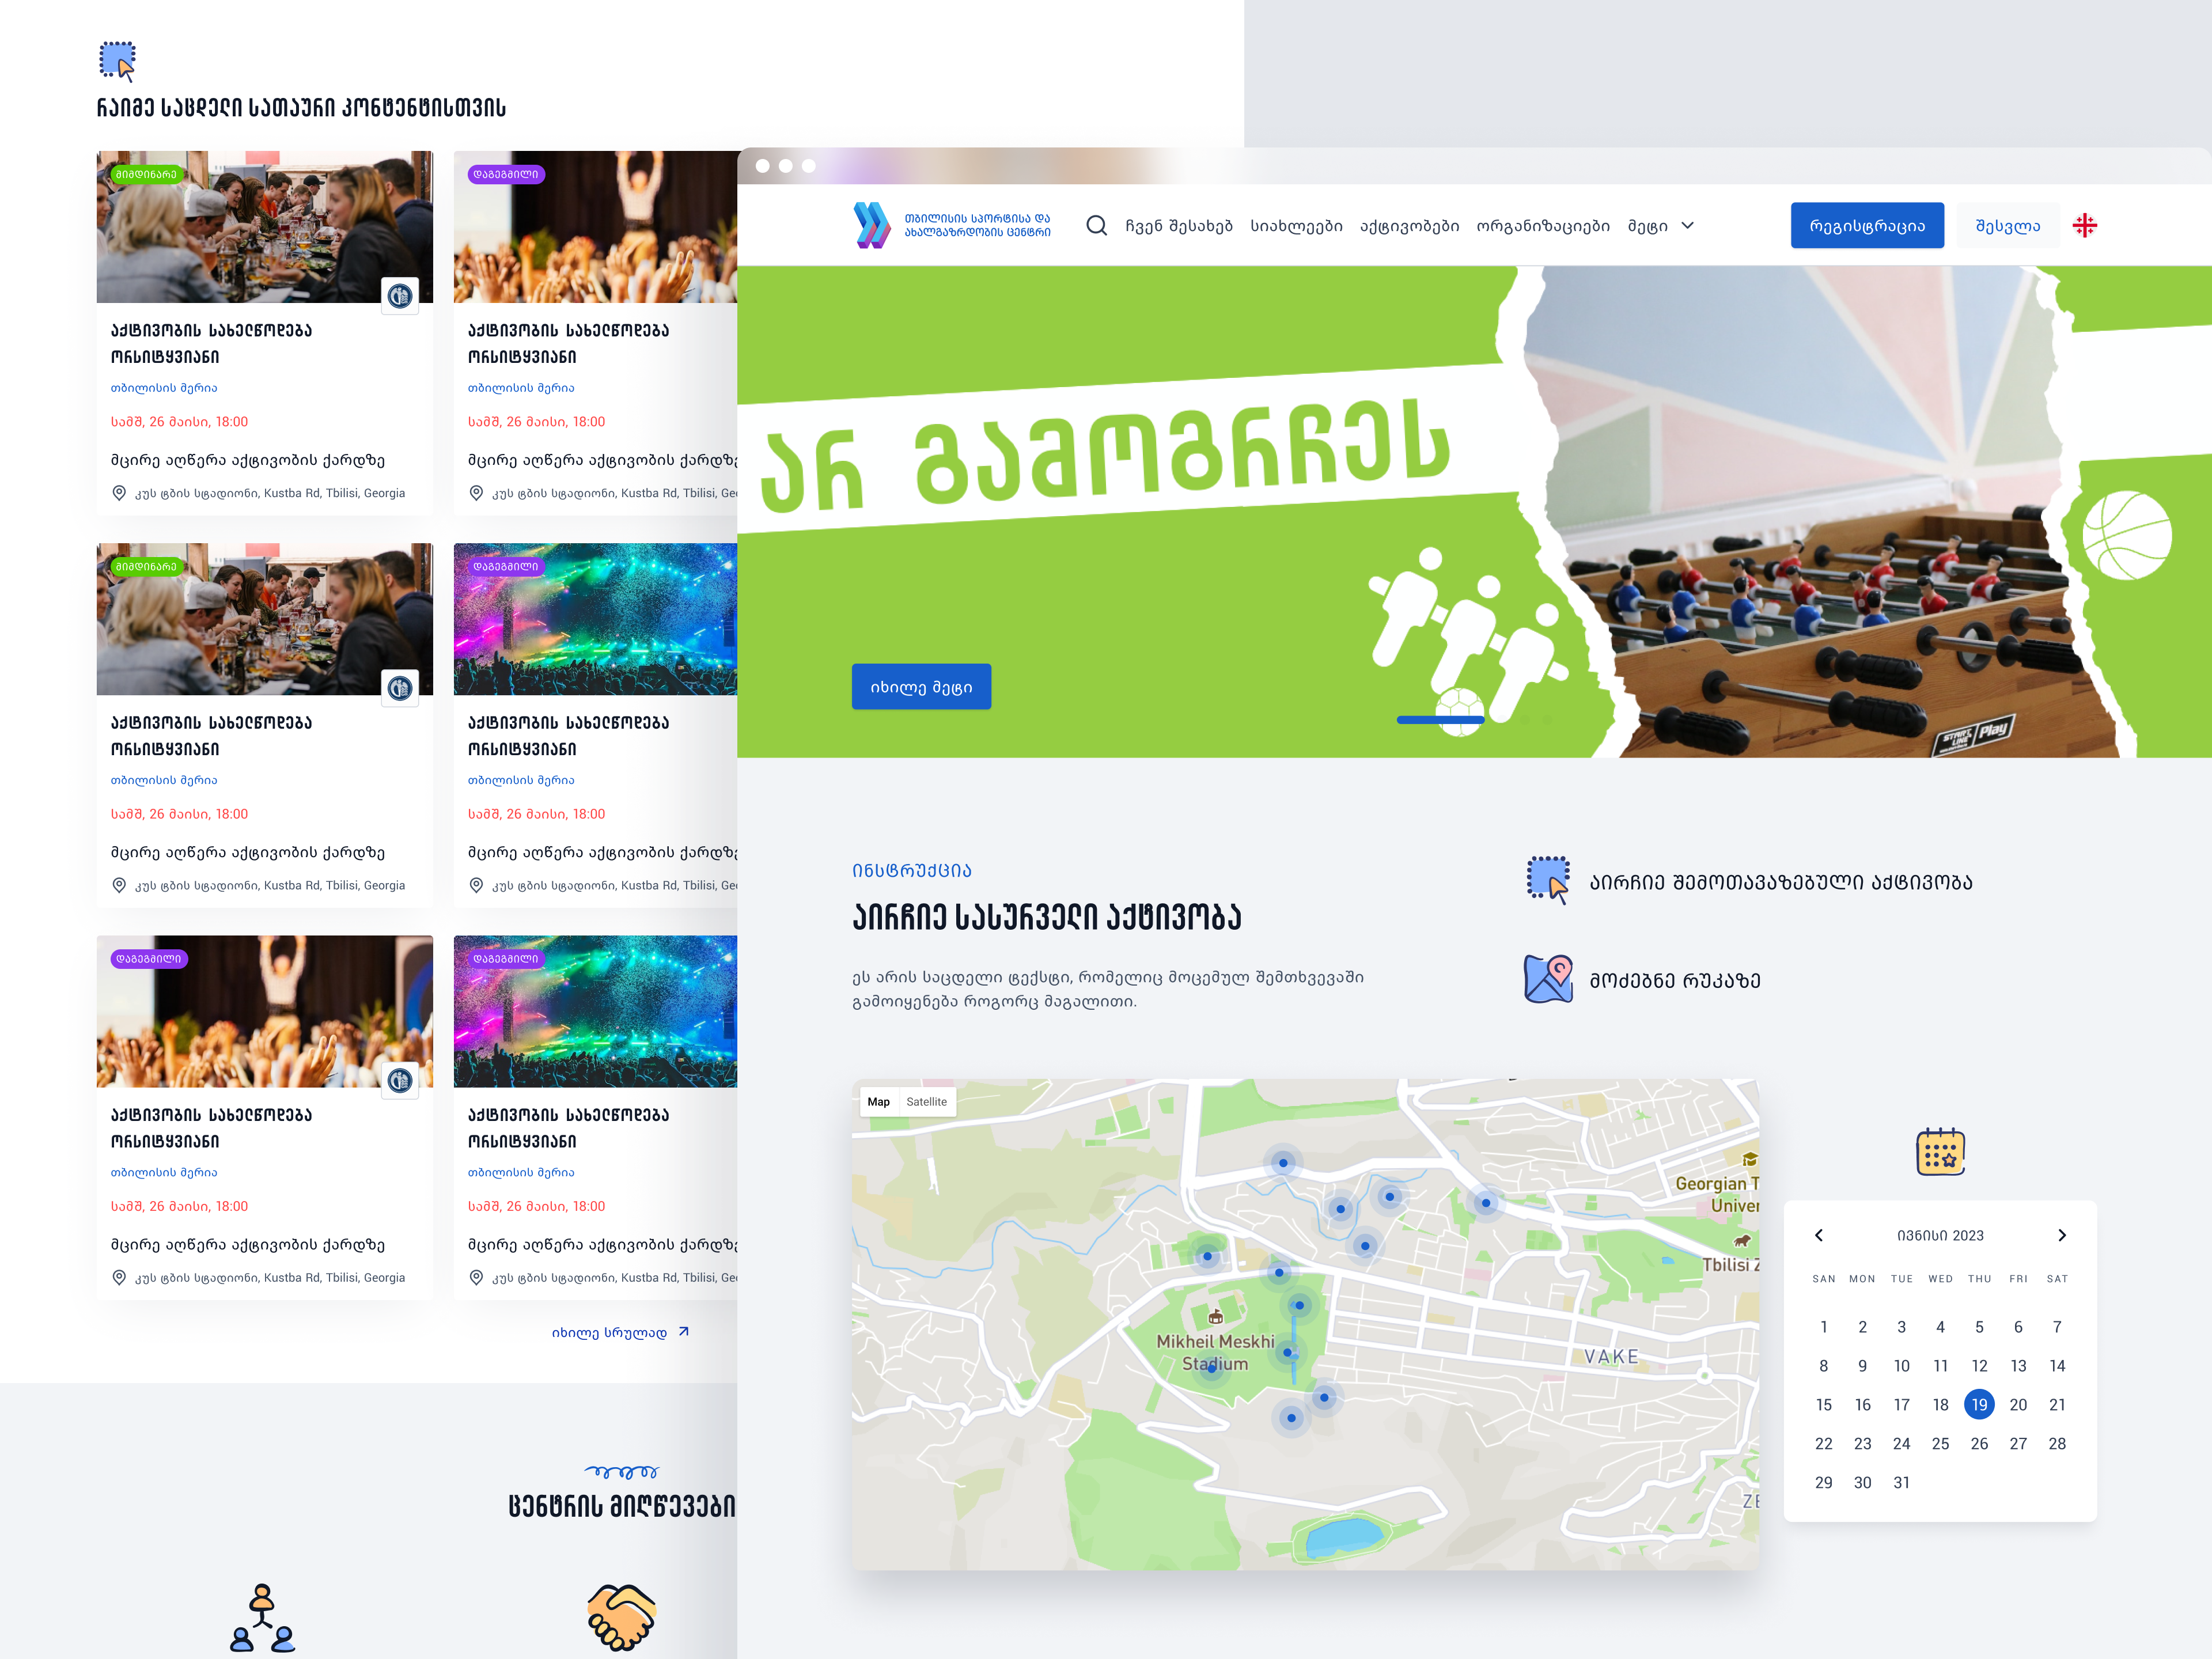Open the "სიახლეები" nav item
This screenshot has width=2212, height=1659.
1296,226
